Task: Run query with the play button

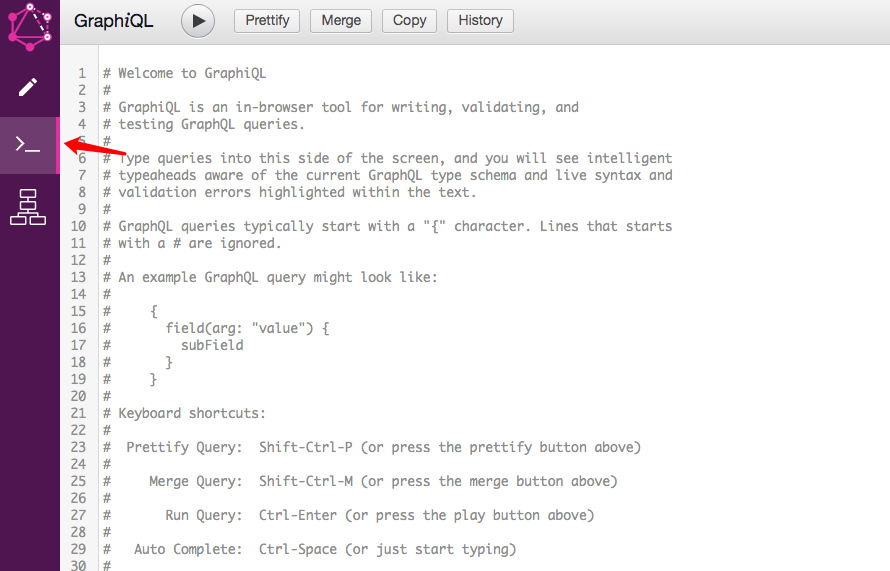Action: pos(198,21)
